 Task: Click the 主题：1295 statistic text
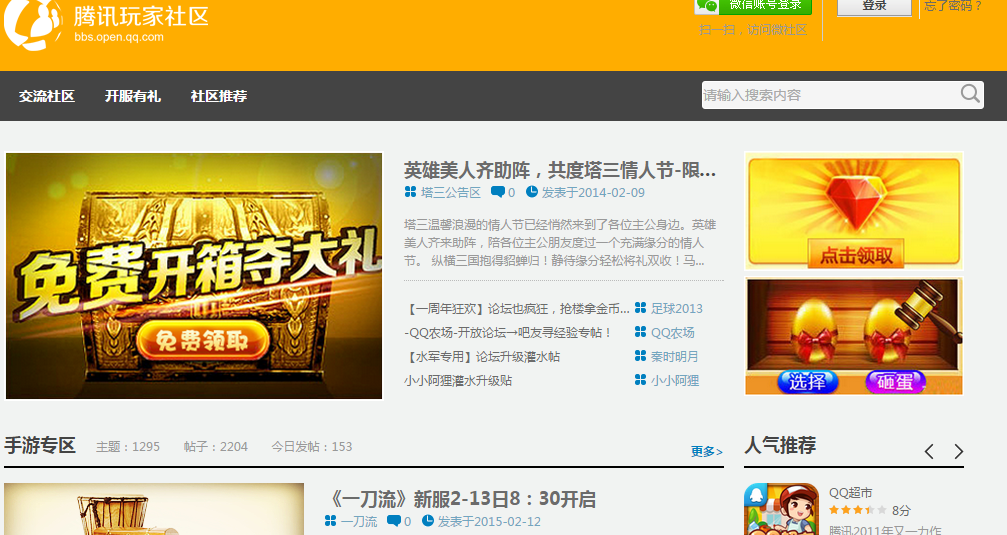click(128, 446)
